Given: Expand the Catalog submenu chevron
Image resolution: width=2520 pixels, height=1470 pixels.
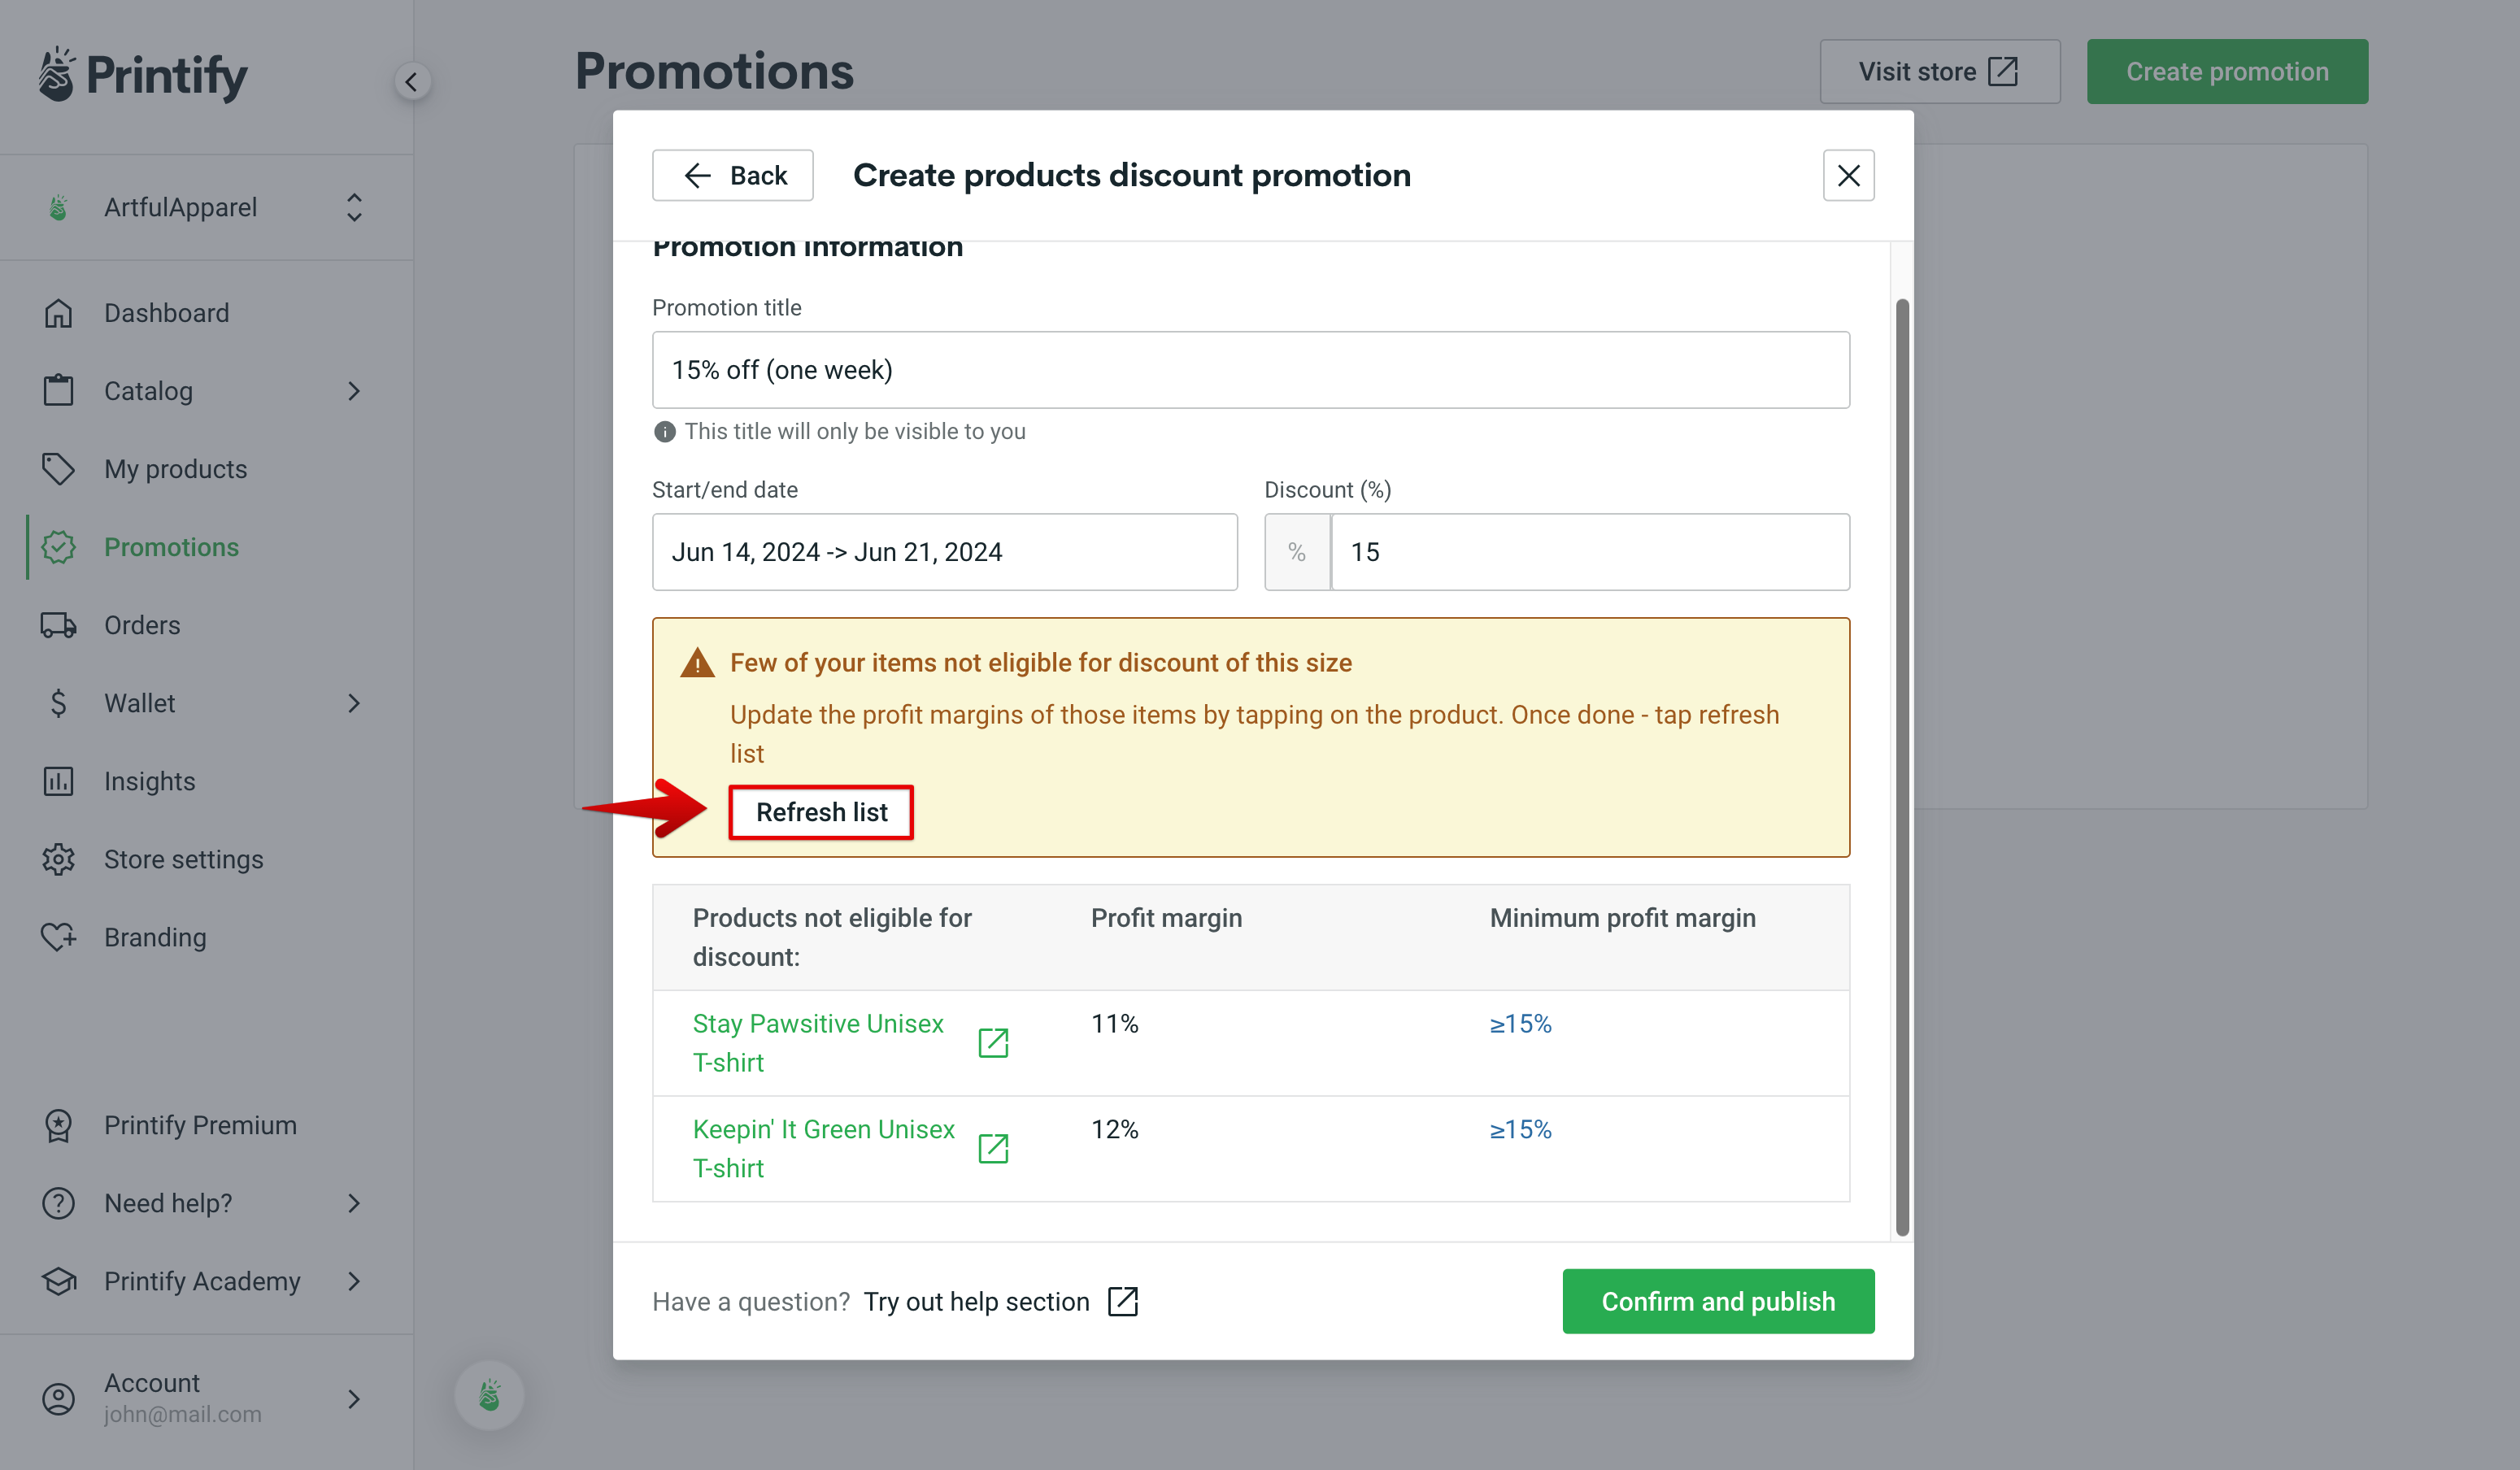Looking at the screenshot, I should point(354,391).
